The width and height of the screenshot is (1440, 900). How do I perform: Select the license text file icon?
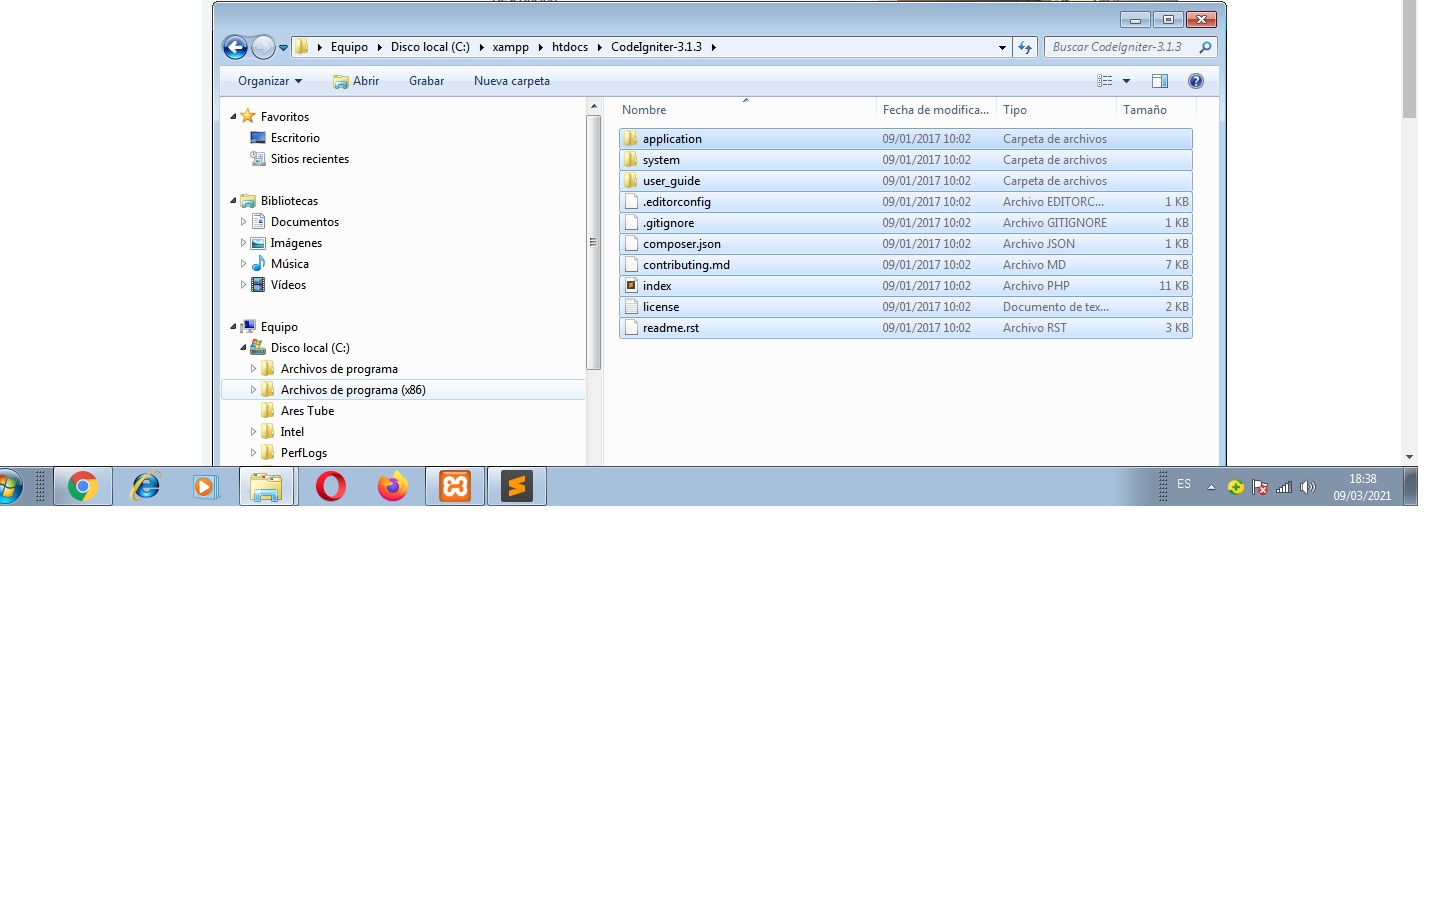(631, 307)
